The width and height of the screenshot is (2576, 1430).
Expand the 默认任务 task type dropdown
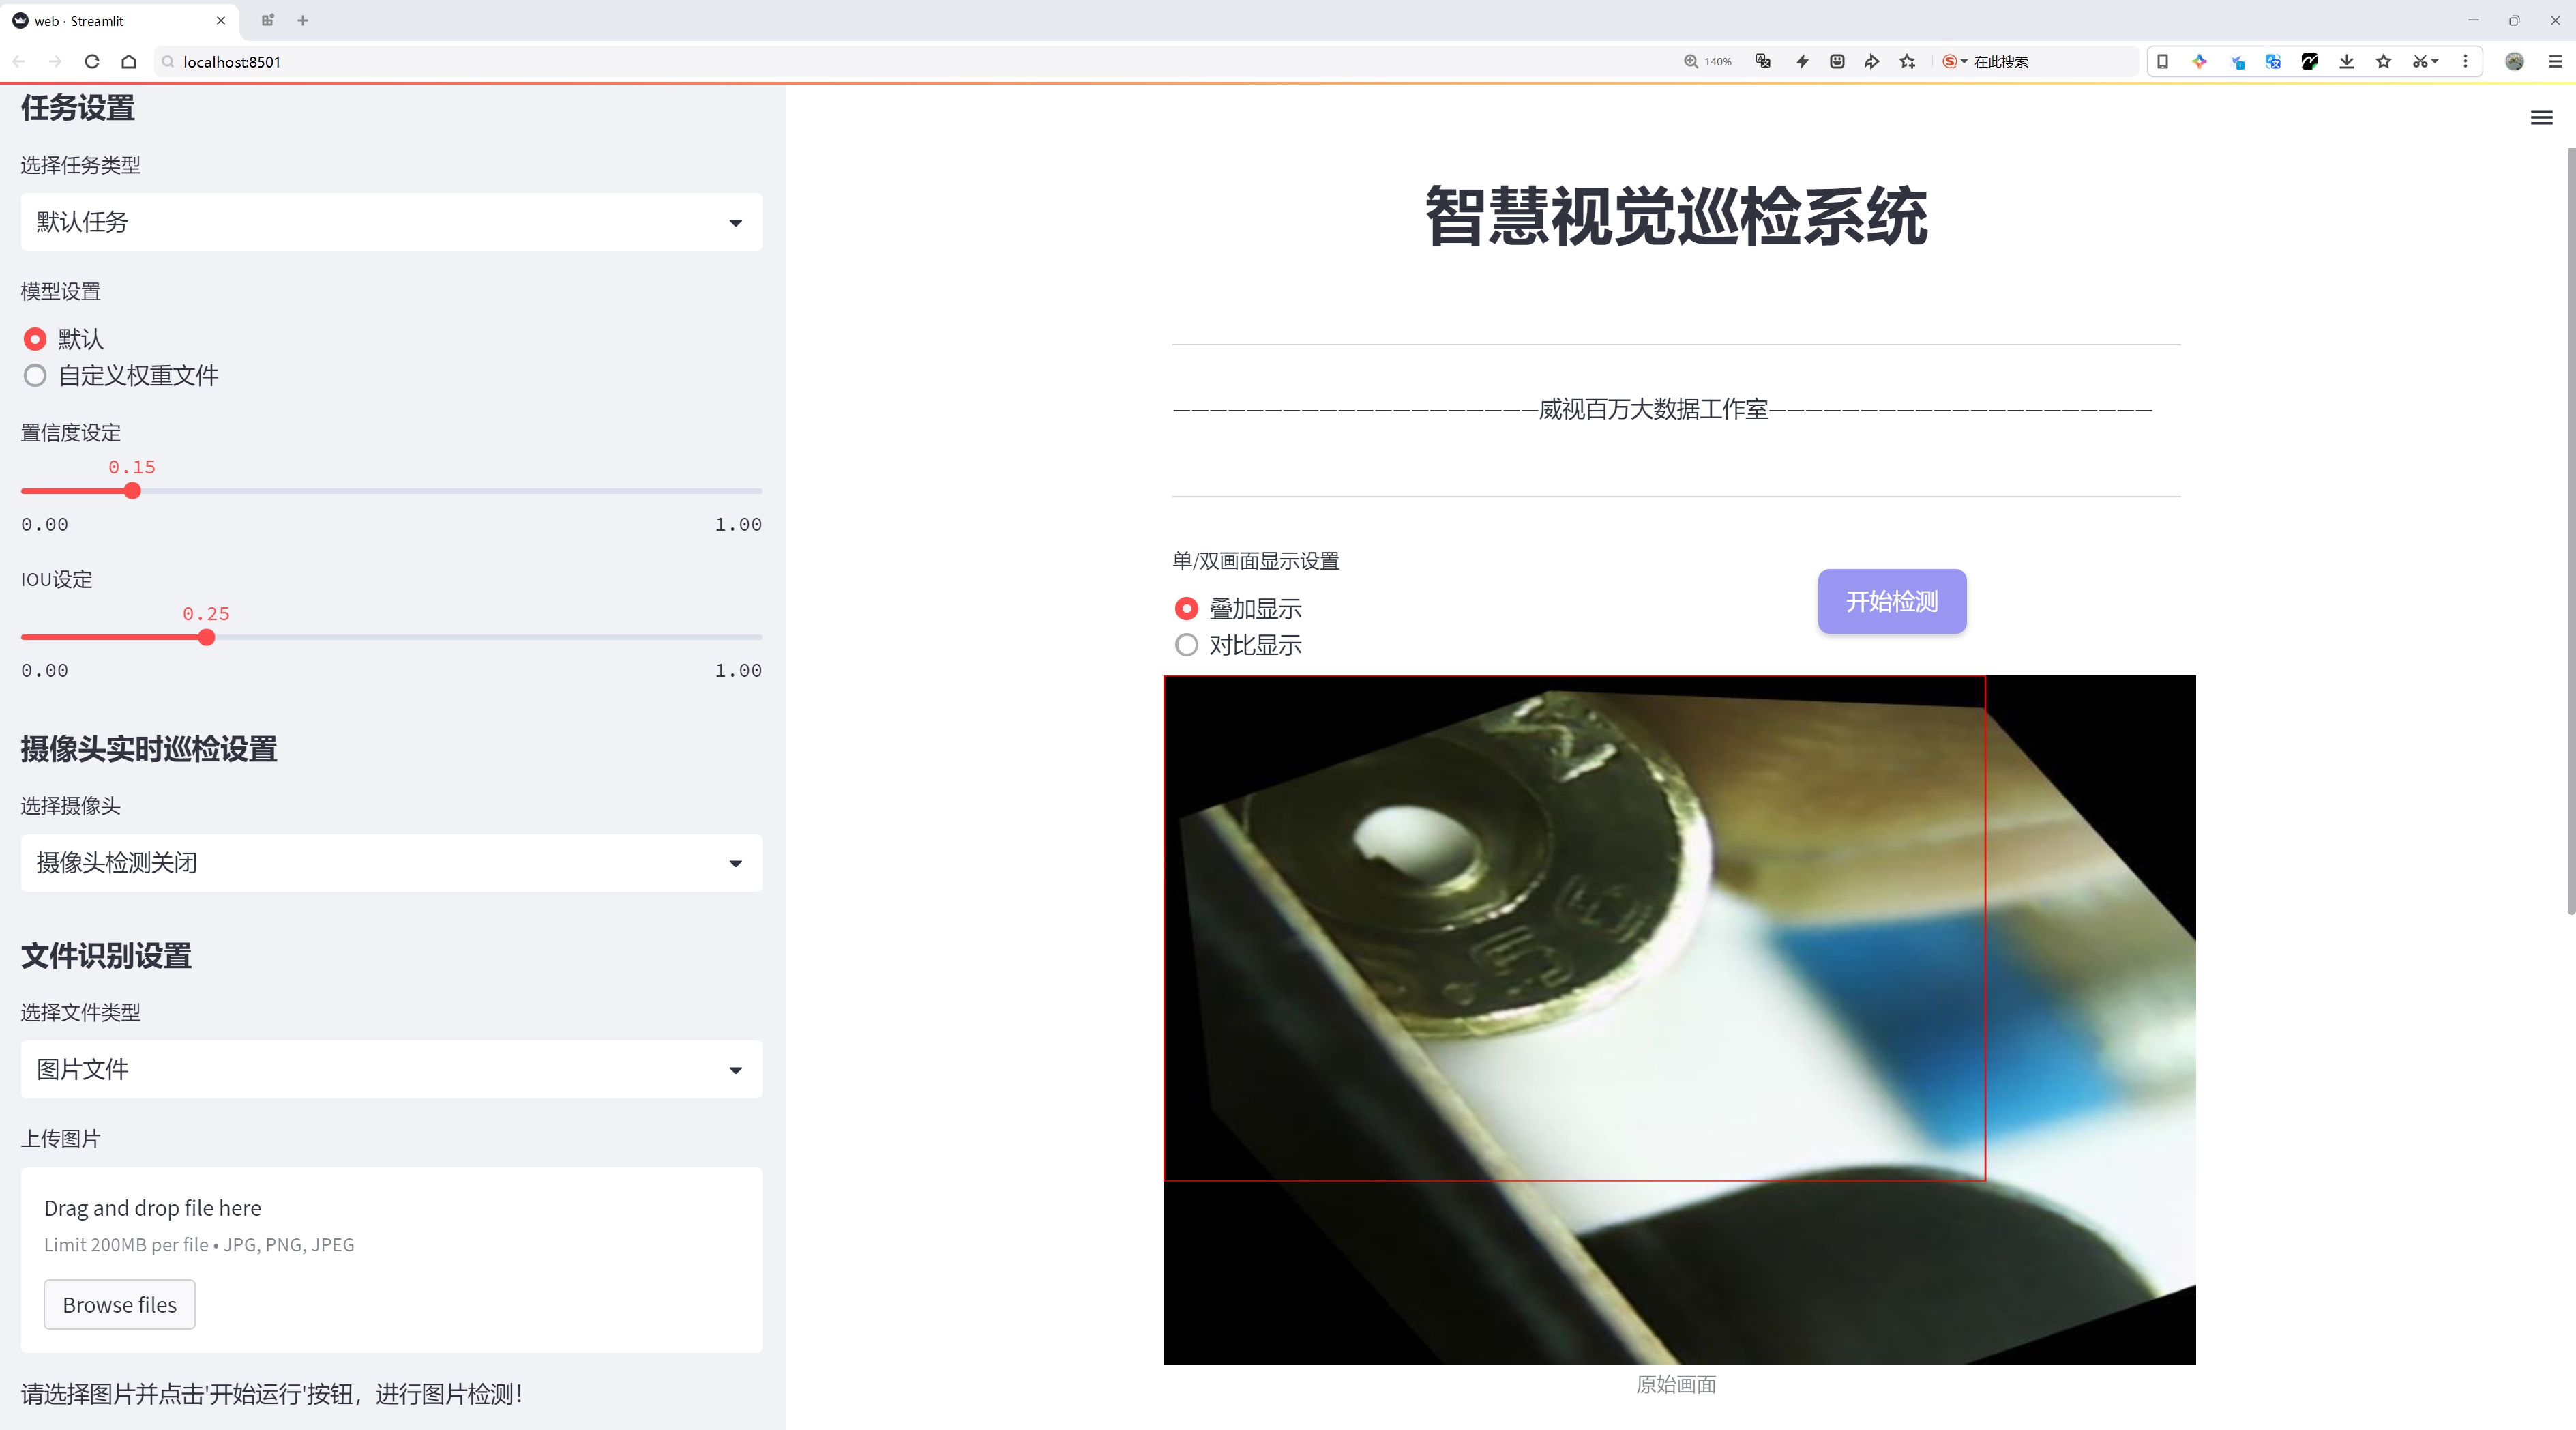click(391, 222)
